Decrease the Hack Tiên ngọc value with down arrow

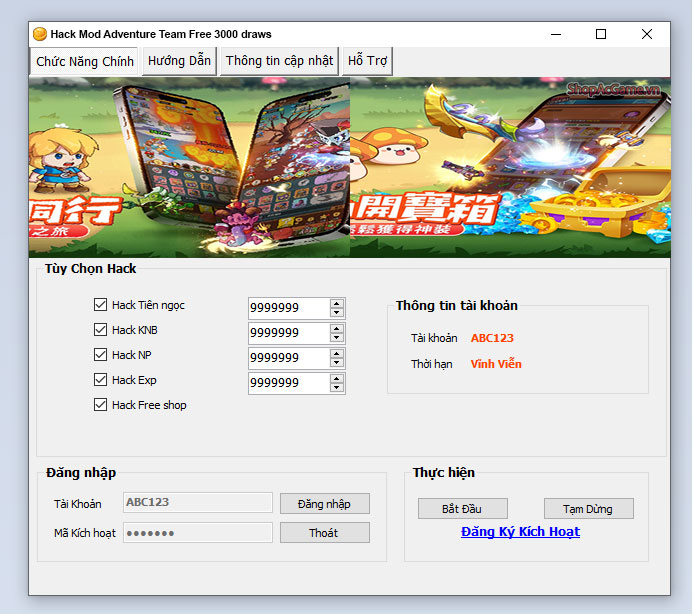tap(337, 314)
